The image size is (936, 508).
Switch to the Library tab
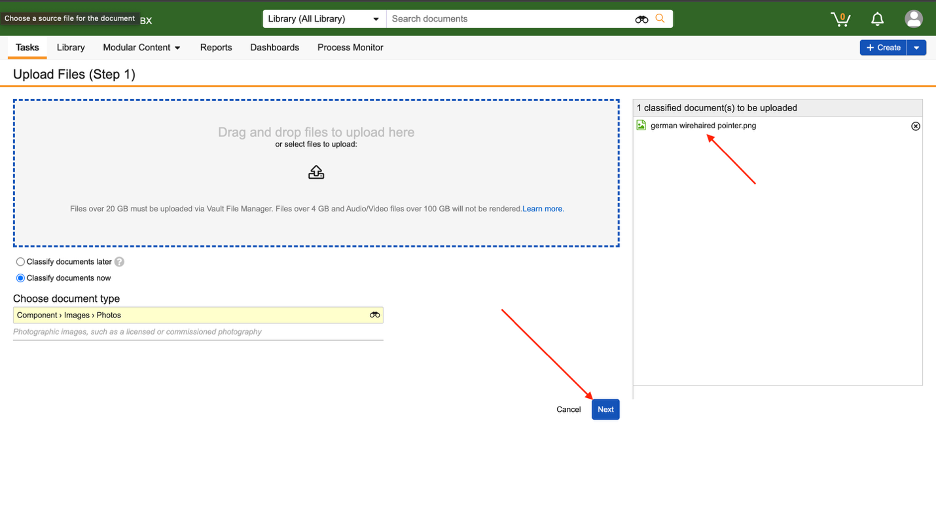point(70,47)
